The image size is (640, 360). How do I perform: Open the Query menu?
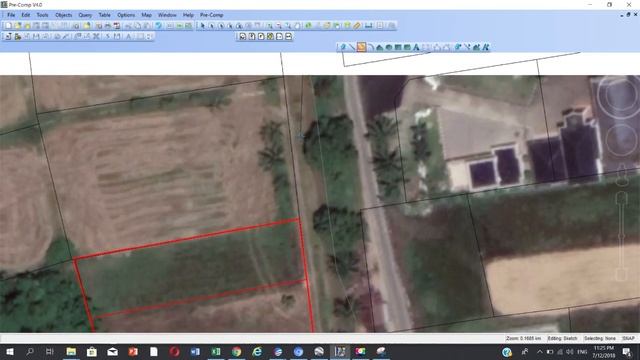(85, 15)
